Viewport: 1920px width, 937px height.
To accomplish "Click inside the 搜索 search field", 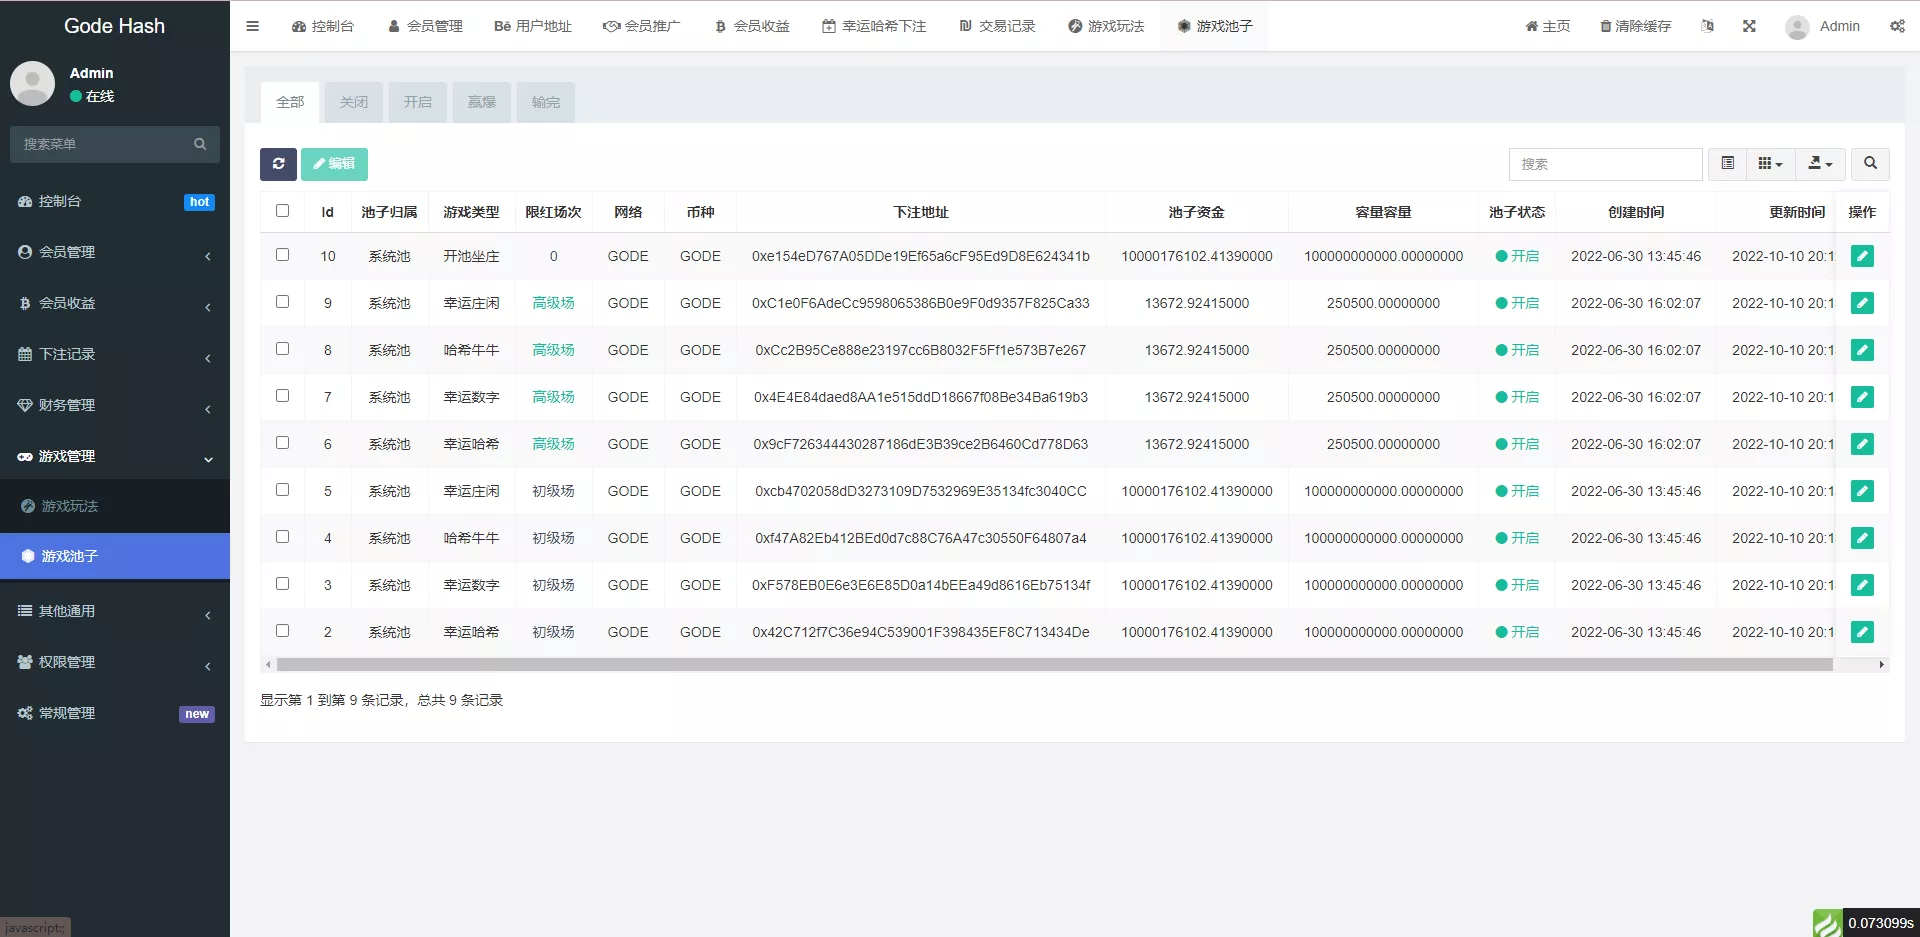I will [1606, 164].
